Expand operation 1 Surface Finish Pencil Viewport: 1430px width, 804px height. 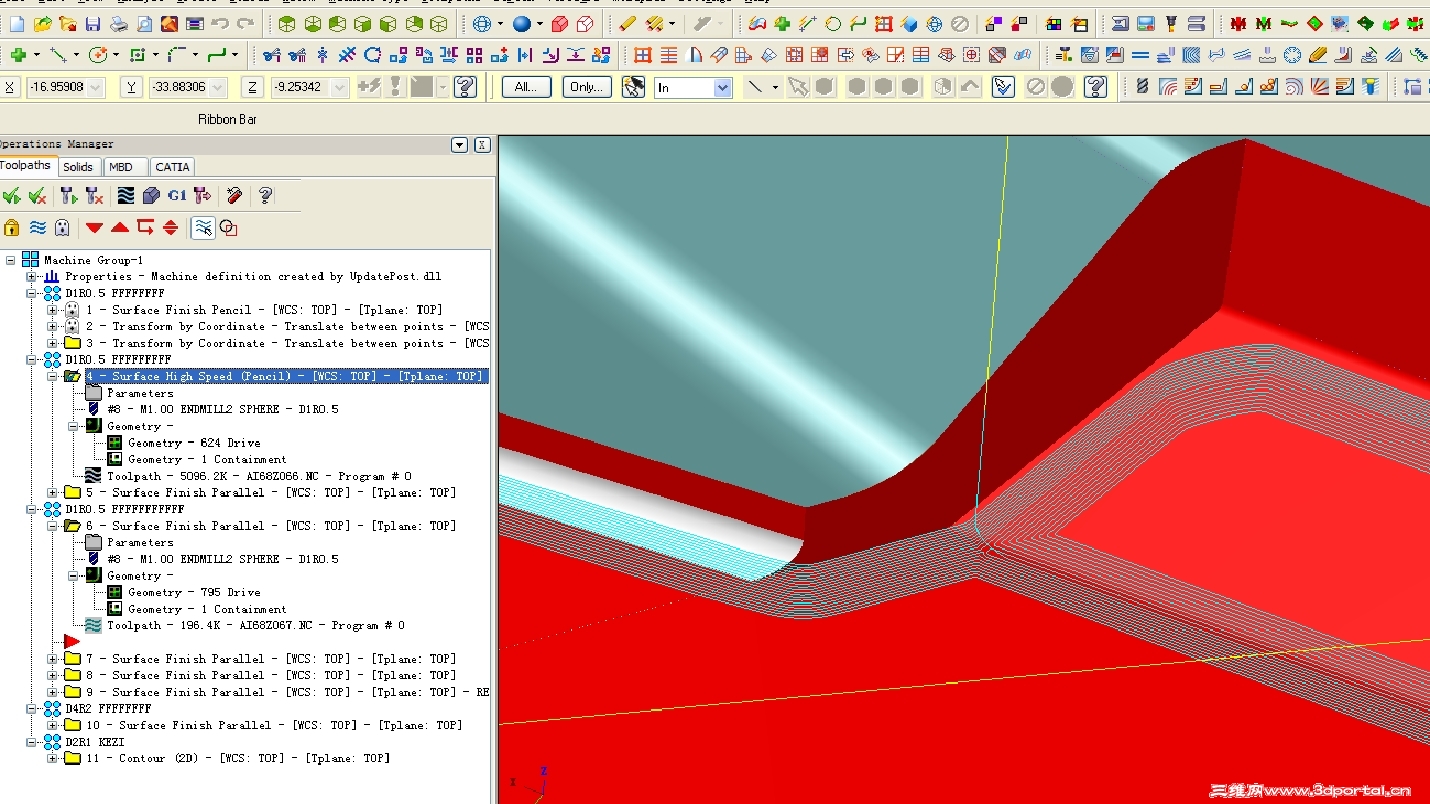pos(52,310)
